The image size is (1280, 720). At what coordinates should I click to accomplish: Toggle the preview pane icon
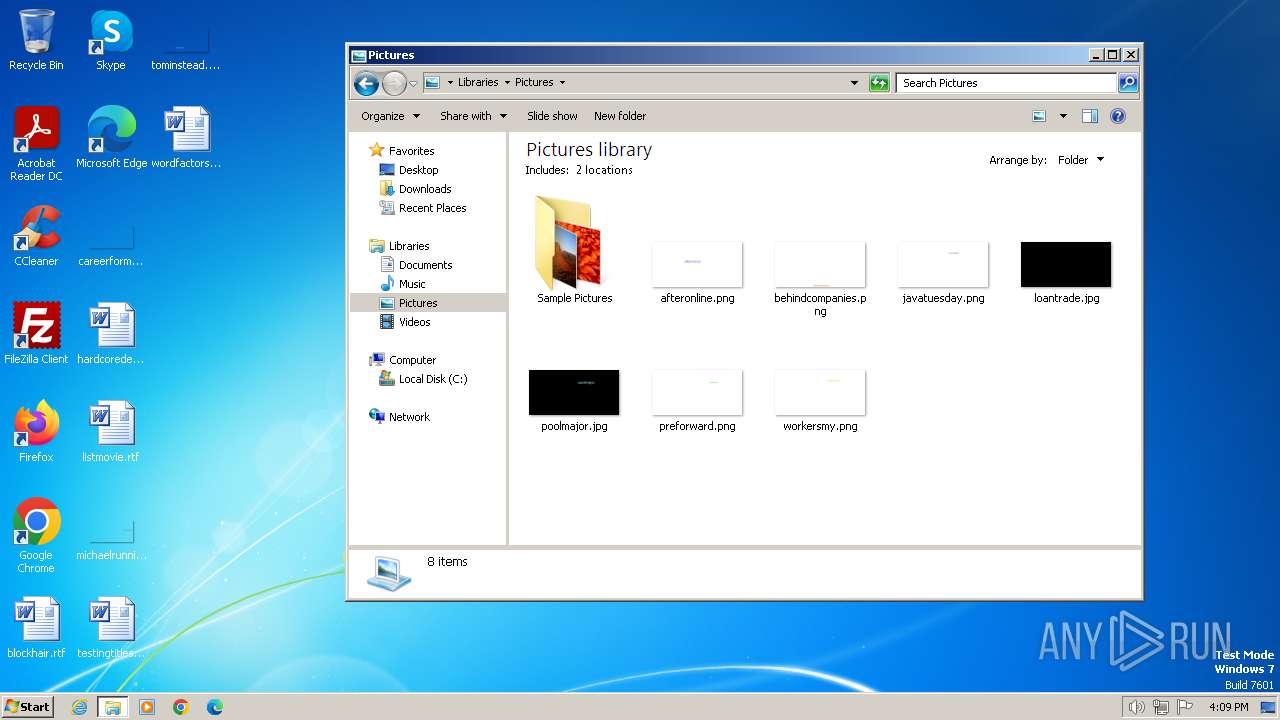click(1090, 116)
